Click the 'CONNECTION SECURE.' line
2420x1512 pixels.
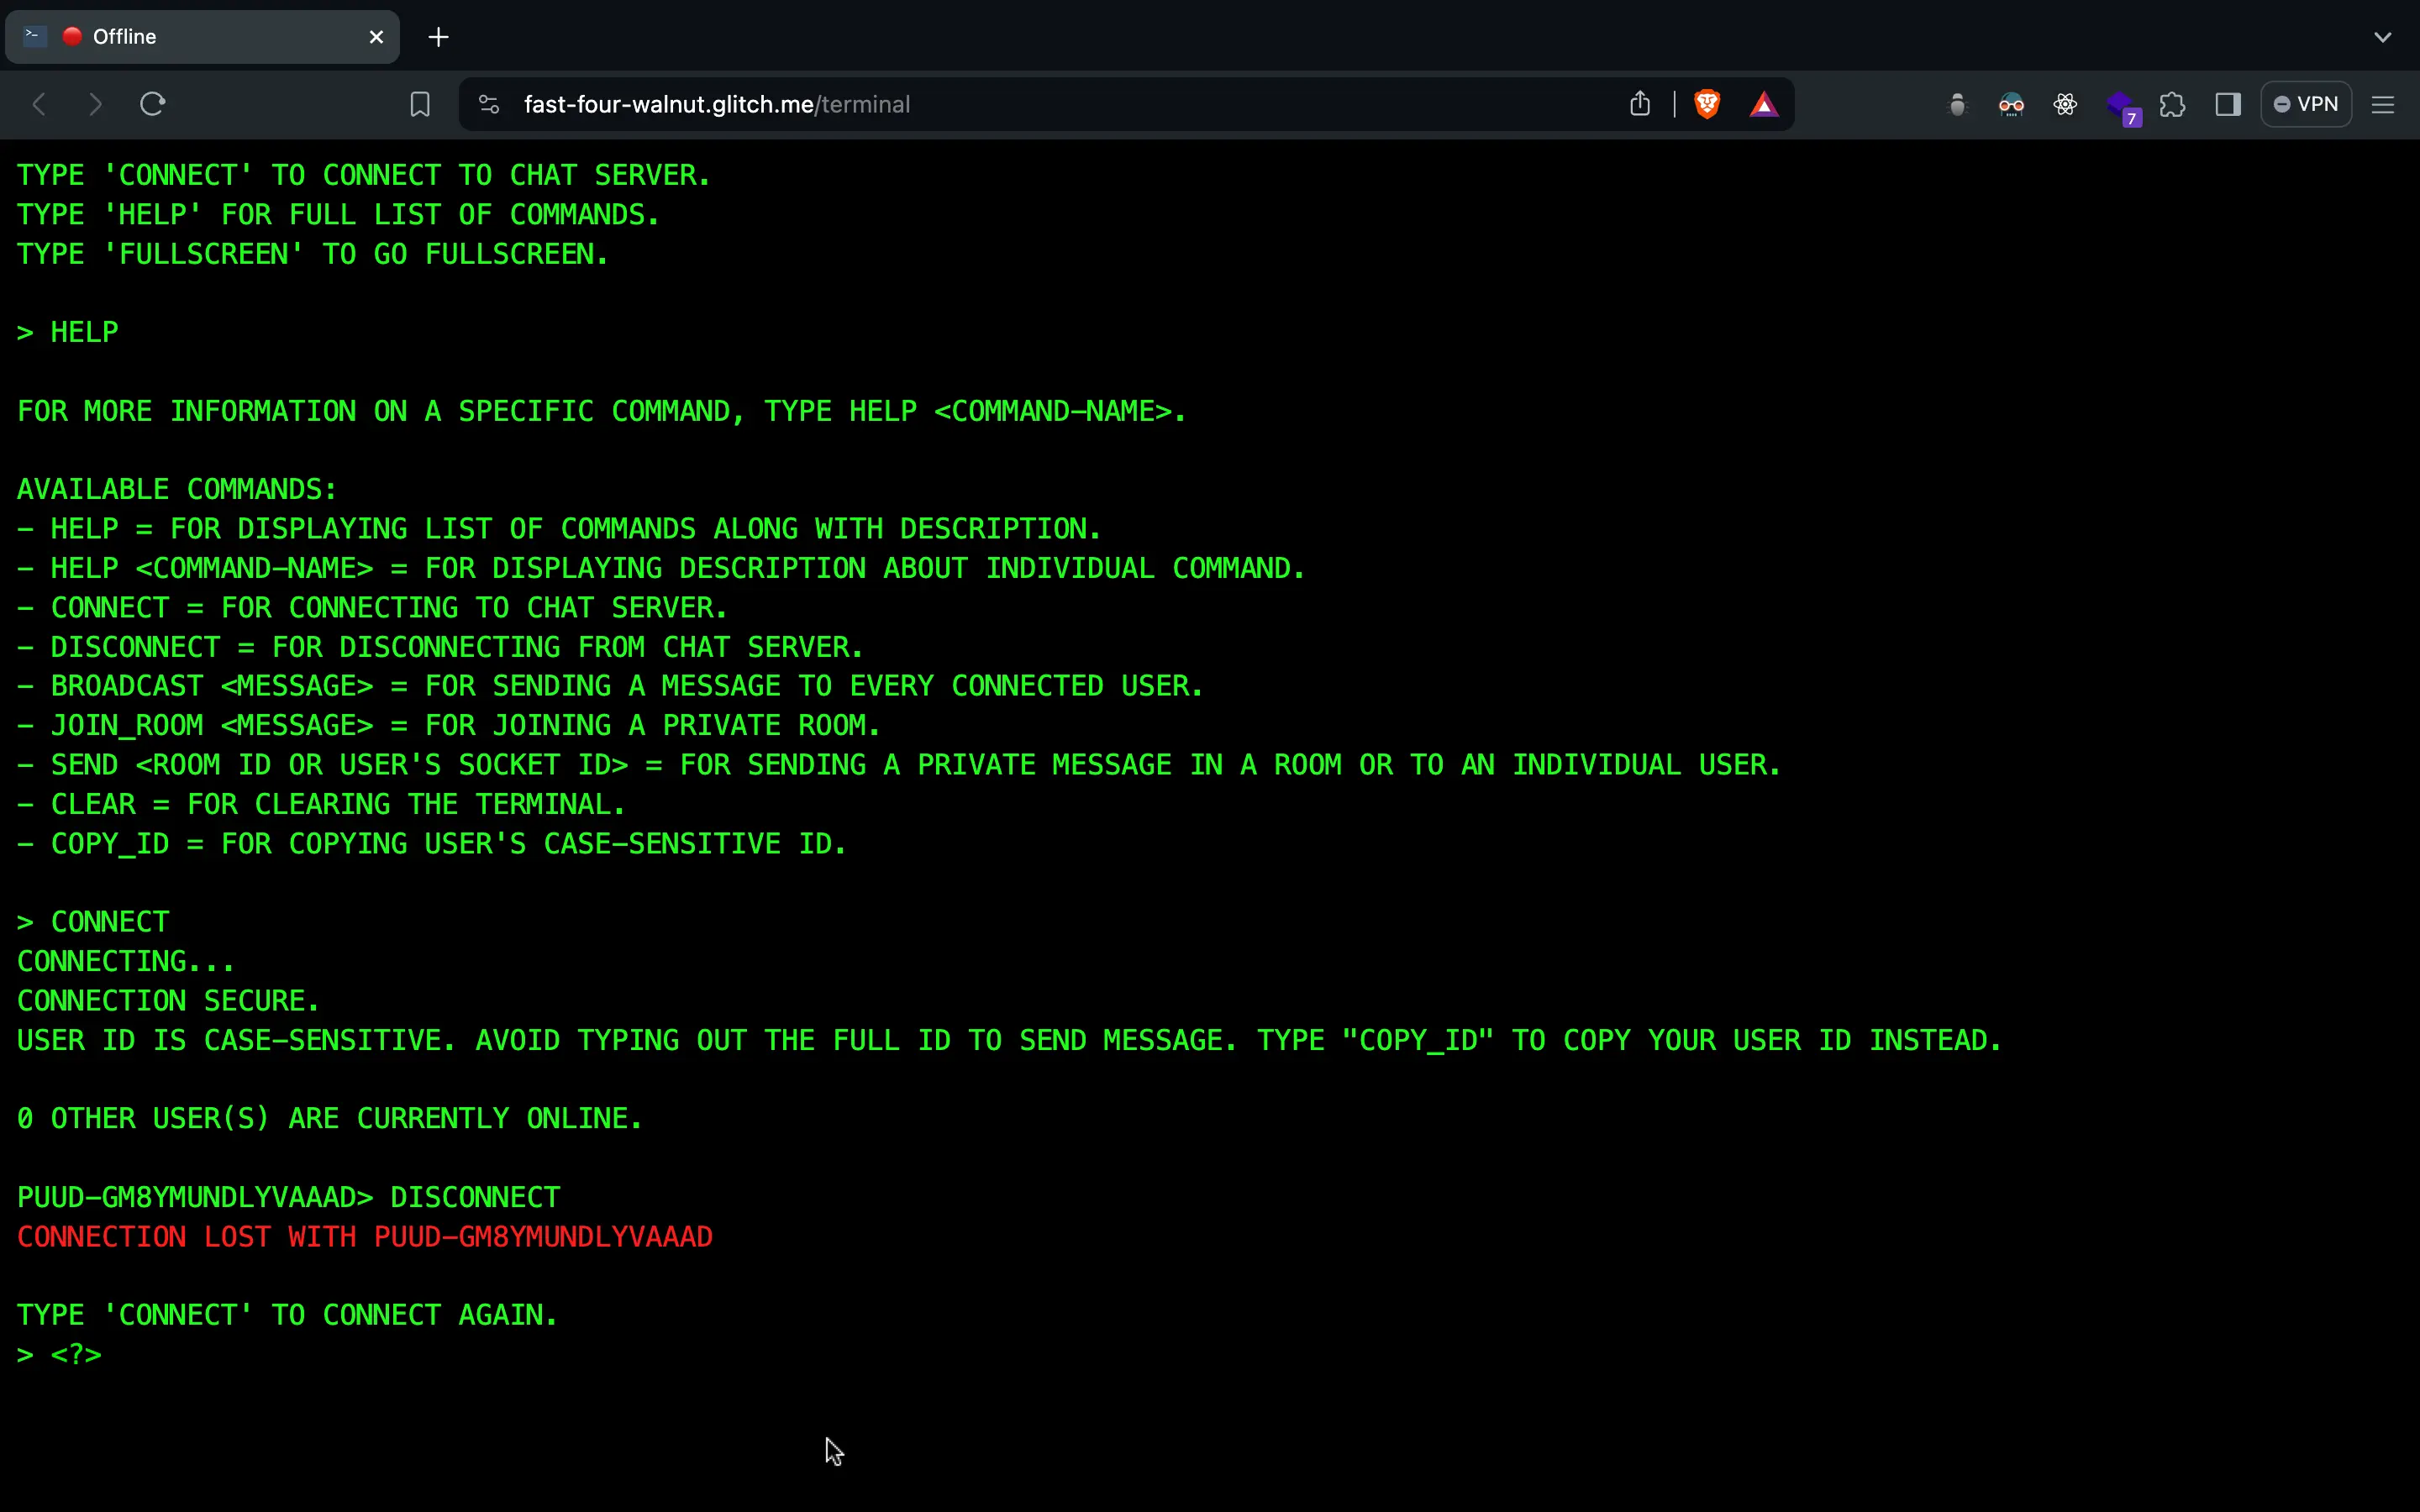168,1001
